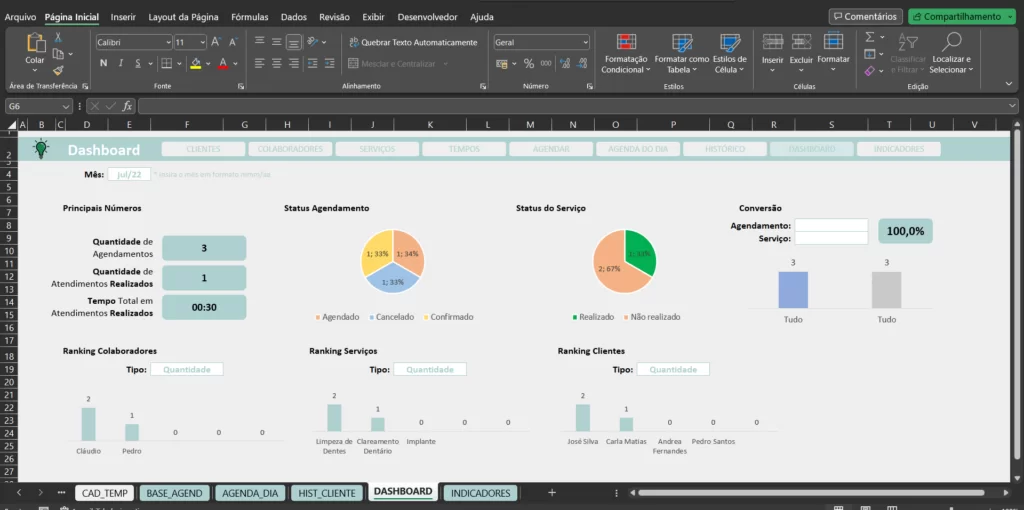Viewport: 1024px width, 510px height.
Task: Click the Clear eraser icon
Action: click(870, 71)
